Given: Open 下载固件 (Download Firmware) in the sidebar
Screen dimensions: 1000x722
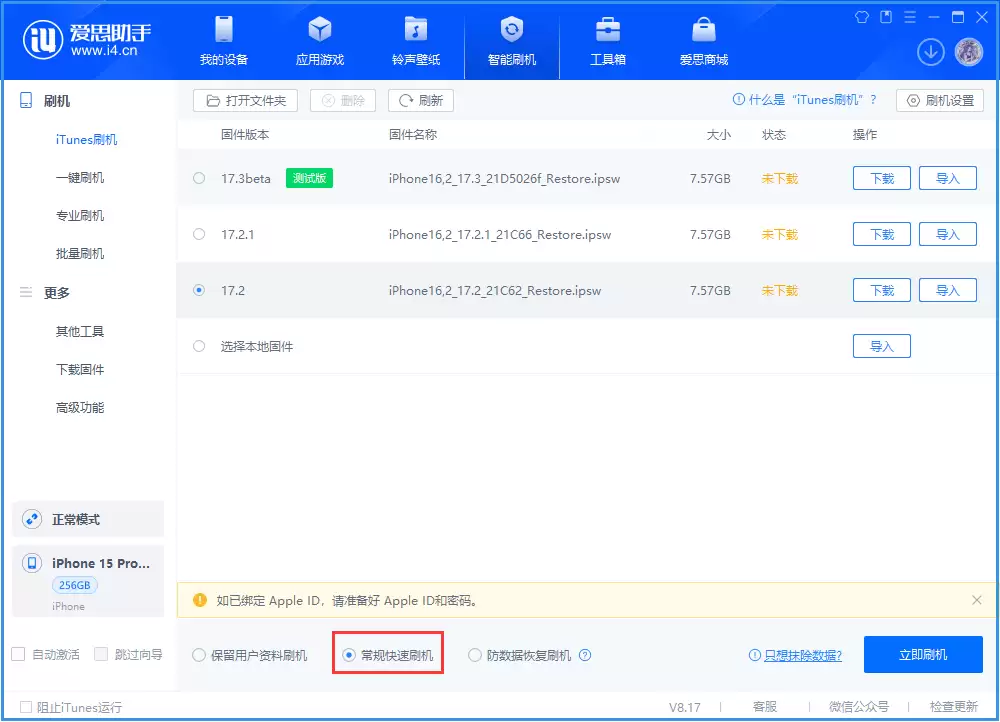Looking at the screenshot, I should [x=80, y=369].
